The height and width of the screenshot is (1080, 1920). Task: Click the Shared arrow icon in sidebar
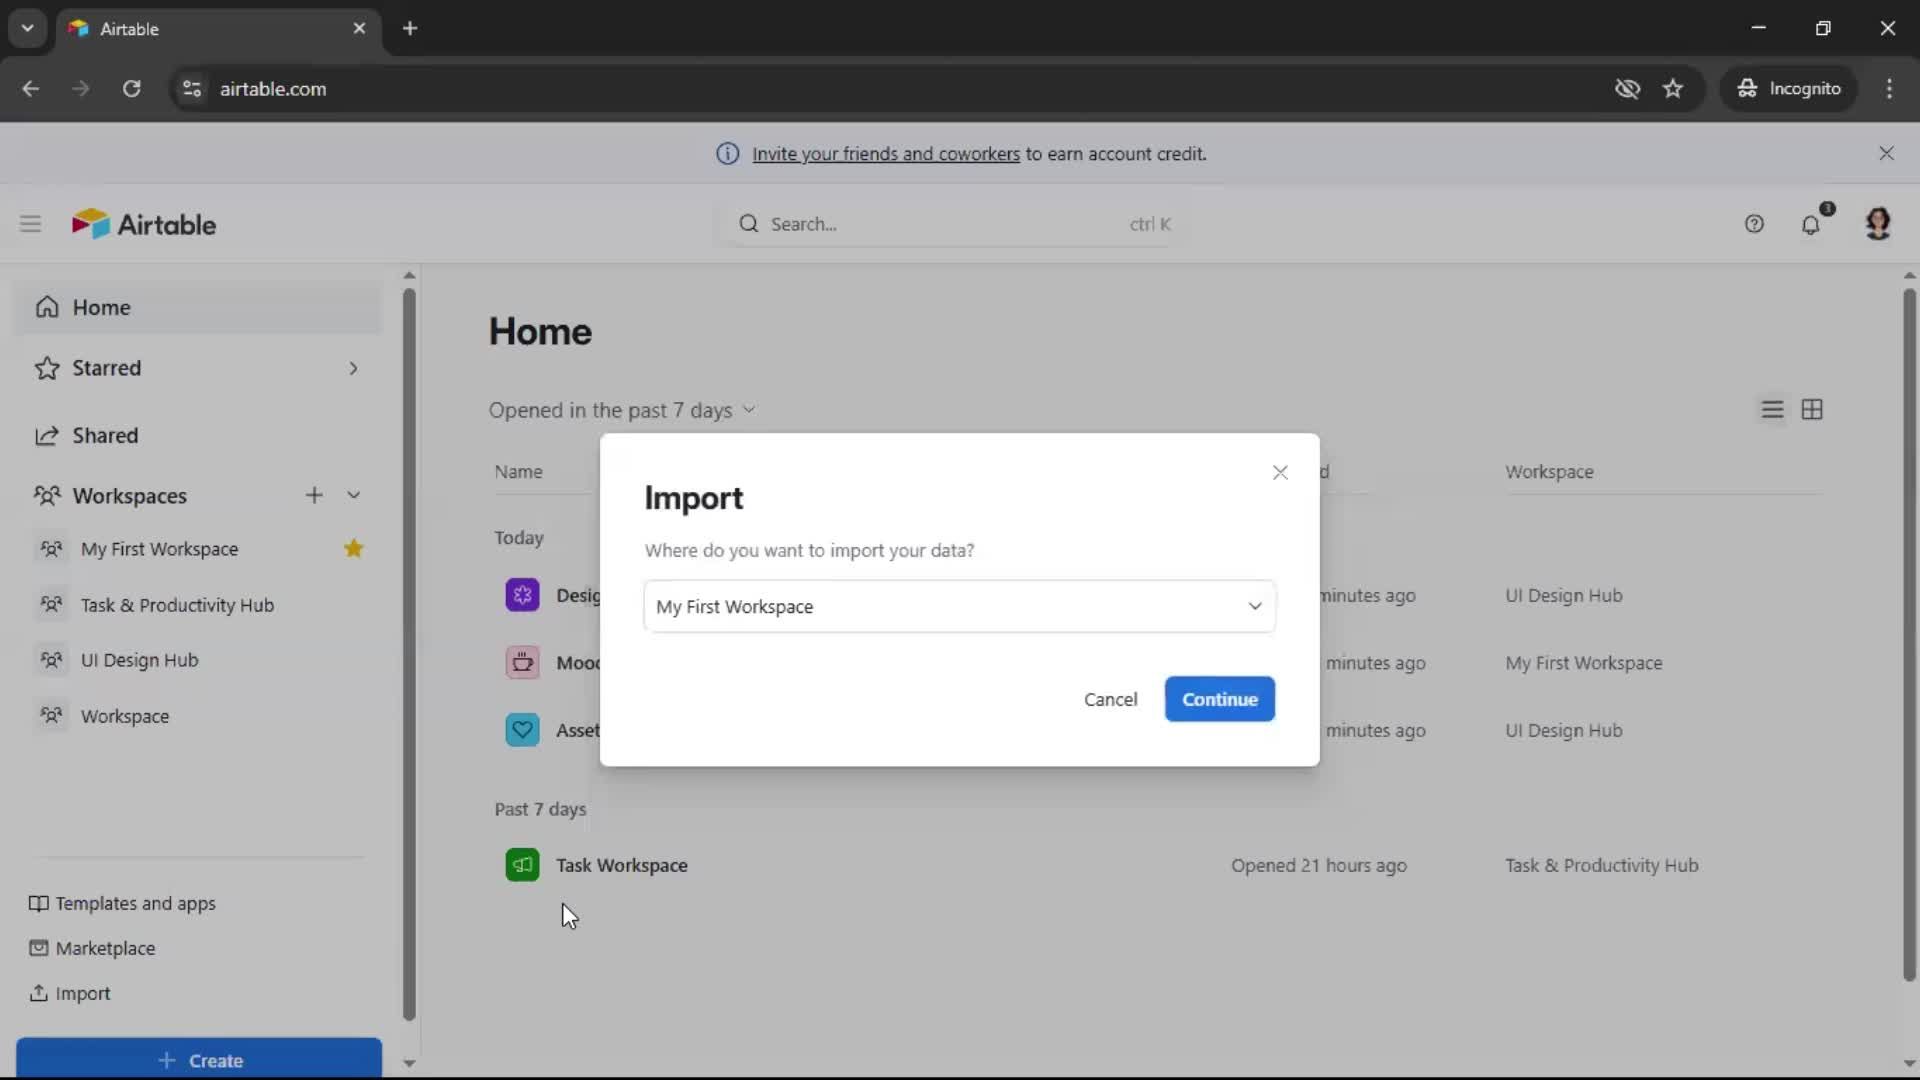(x=47, y=436)
